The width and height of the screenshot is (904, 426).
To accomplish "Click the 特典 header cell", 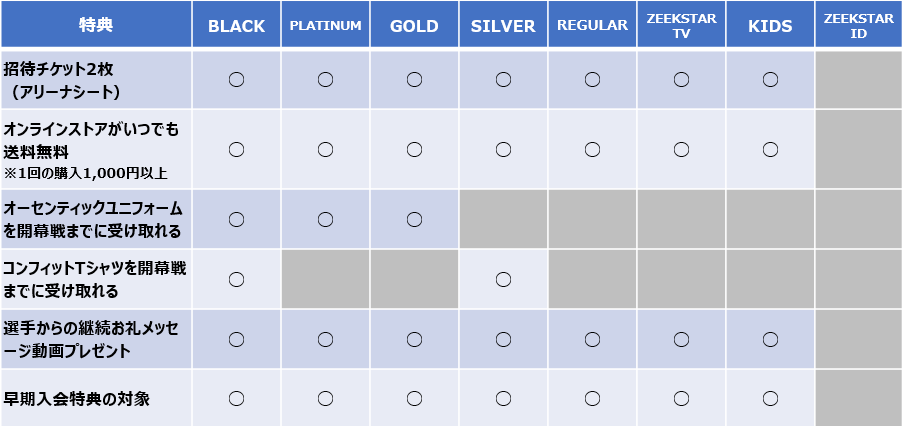I will pos(96,24).
